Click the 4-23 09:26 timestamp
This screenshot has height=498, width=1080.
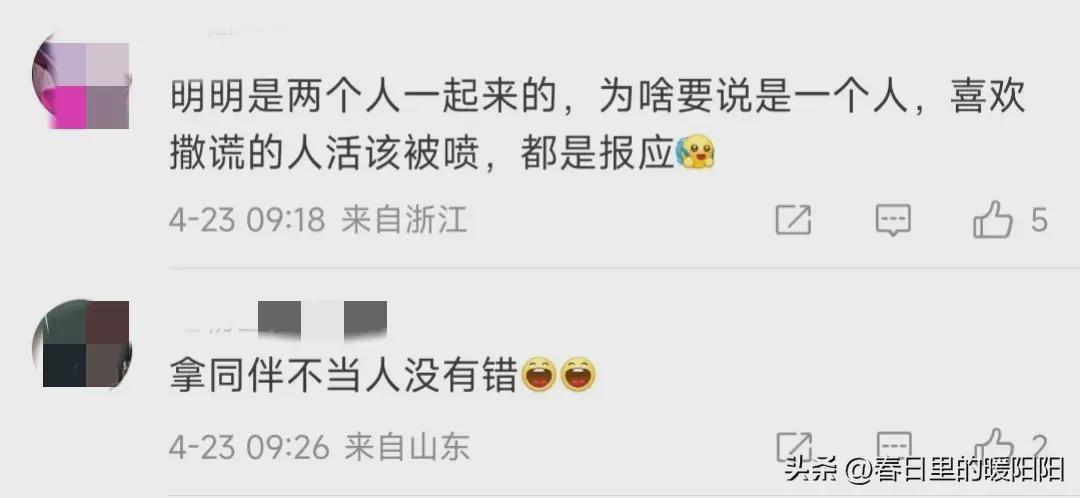[x=249, y=448]
